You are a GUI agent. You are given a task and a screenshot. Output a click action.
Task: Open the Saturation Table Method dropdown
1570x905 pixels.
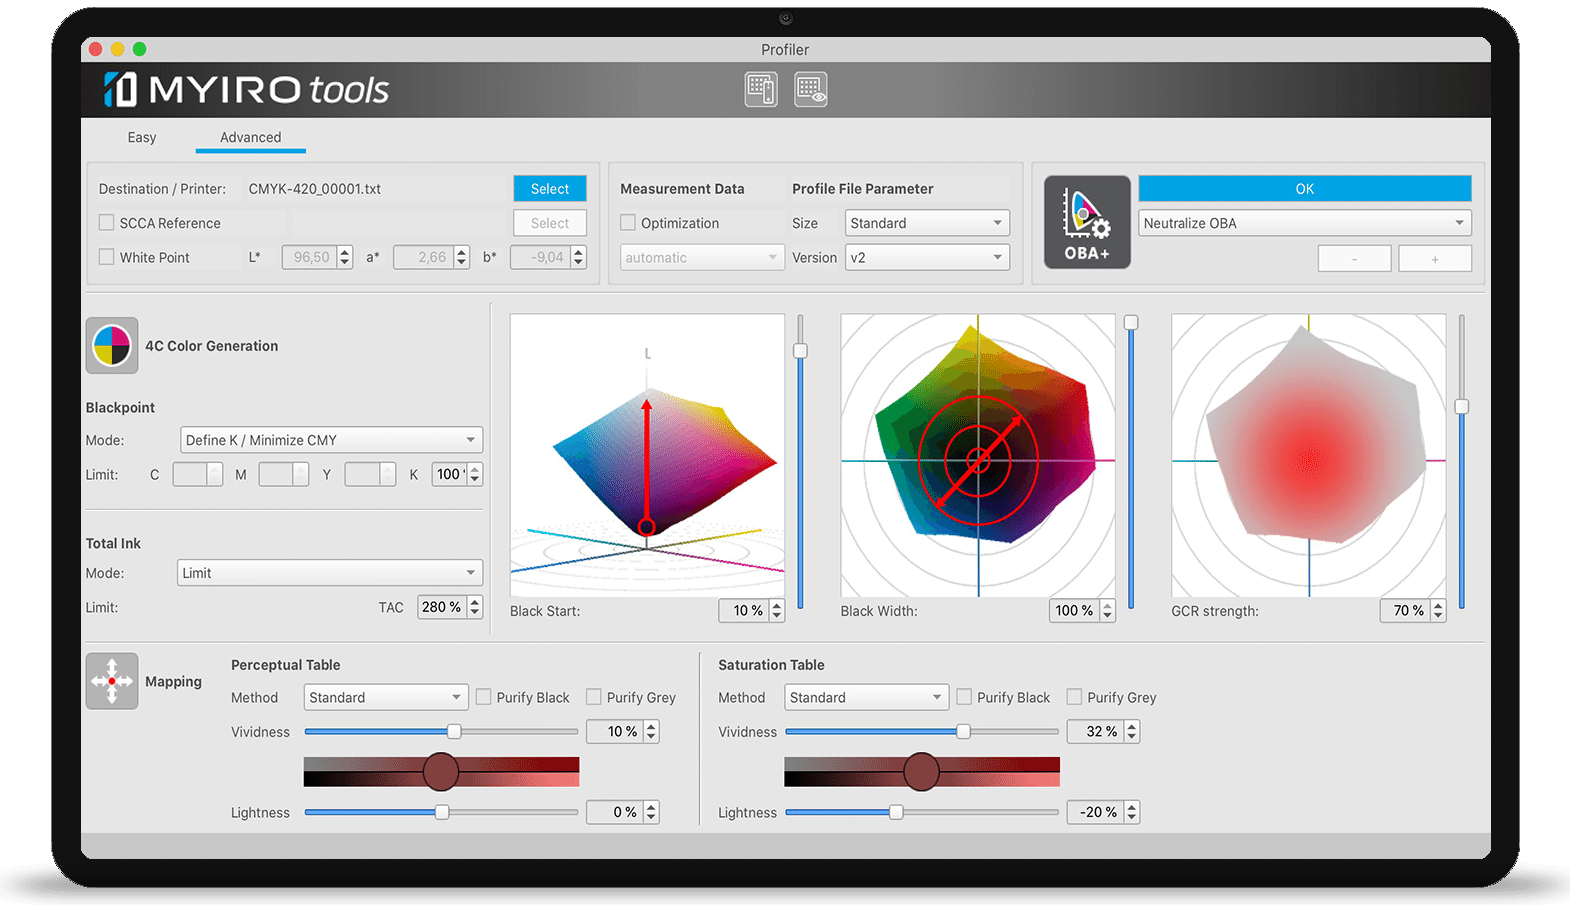[866, 697]
